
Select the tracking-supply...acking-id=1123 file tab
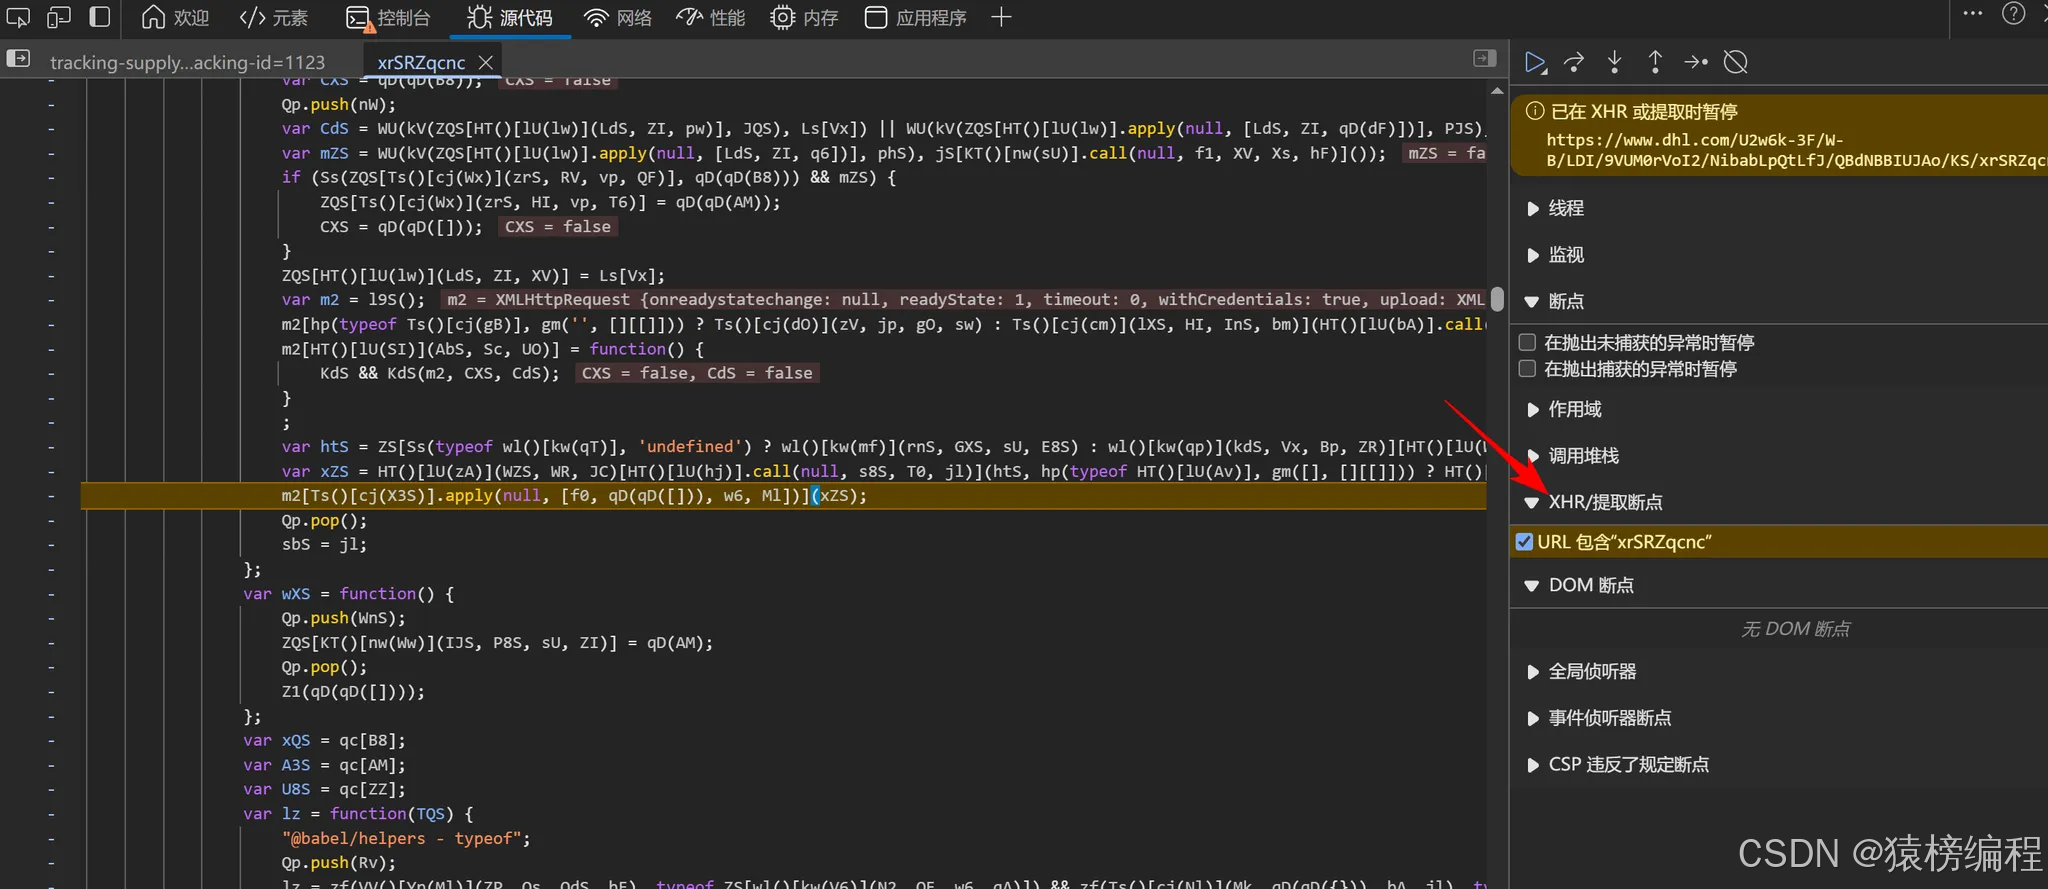click(187, 62)
